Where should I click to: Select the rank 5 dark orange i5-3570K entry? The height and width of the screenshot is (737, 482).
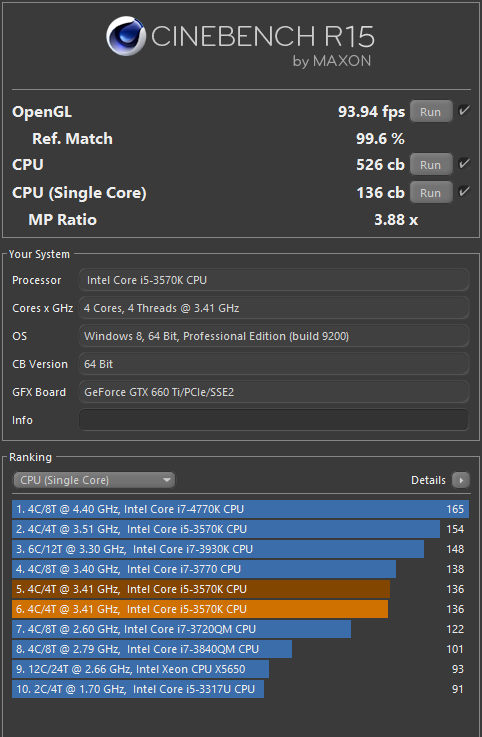click(240, 589)
